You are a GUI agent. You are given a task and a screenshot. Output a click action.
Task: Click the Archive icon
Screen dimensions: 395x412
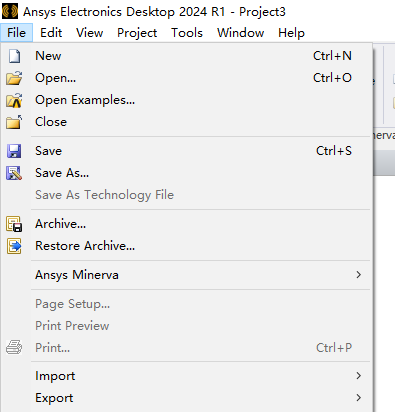[x=14, y=224]
